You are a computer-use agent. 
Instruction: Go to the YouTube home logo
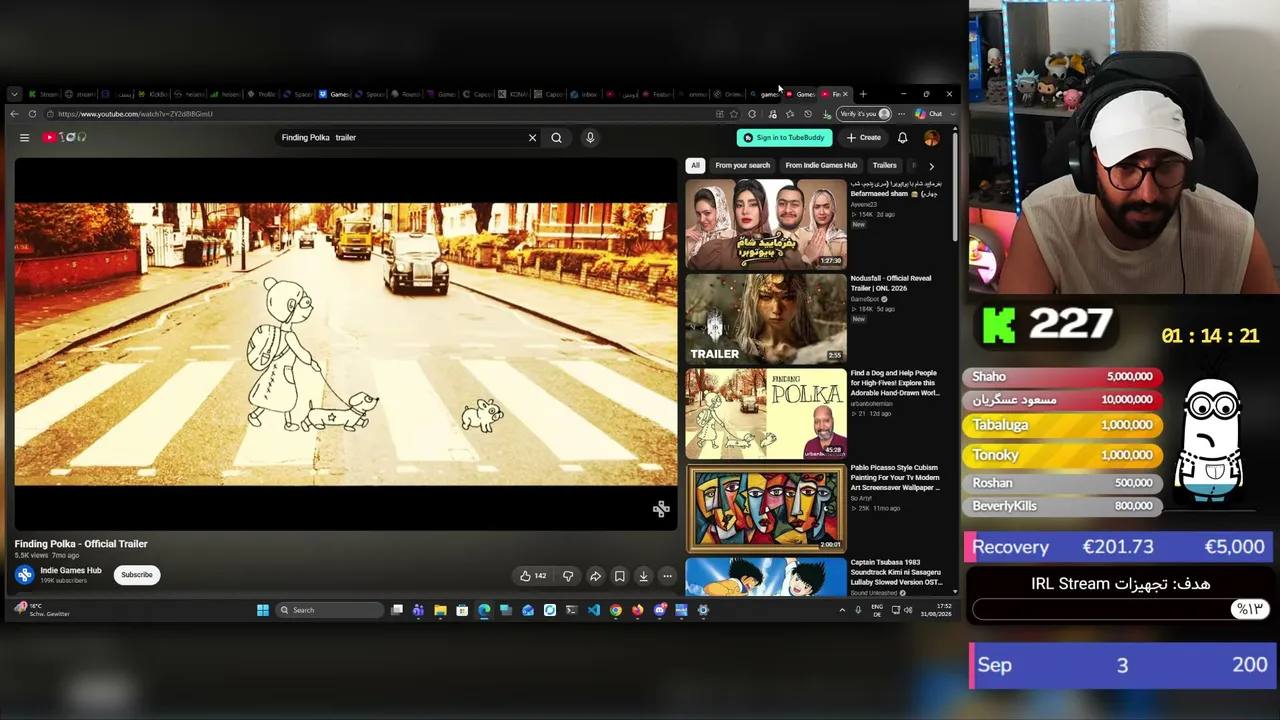tap(64, 137)
